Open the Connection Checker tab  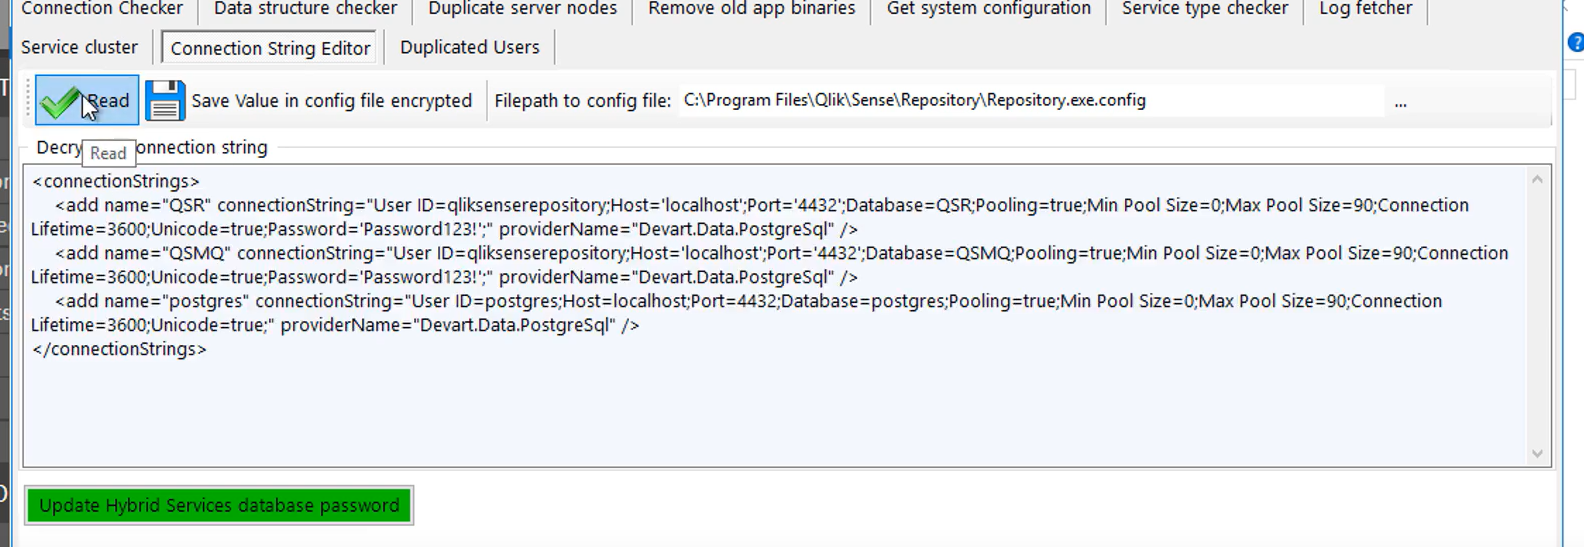point(102,9)
